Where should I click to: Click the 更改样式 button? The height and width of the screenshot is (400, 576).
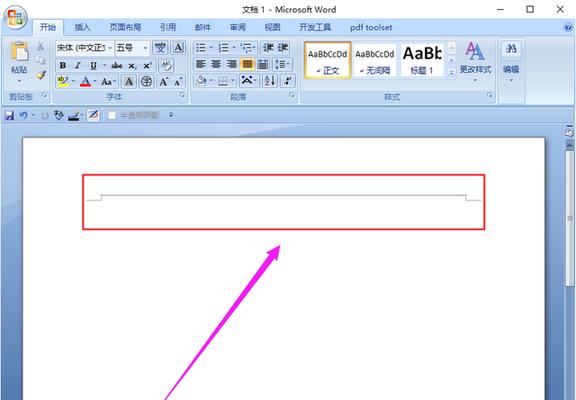tap(475, 61)
